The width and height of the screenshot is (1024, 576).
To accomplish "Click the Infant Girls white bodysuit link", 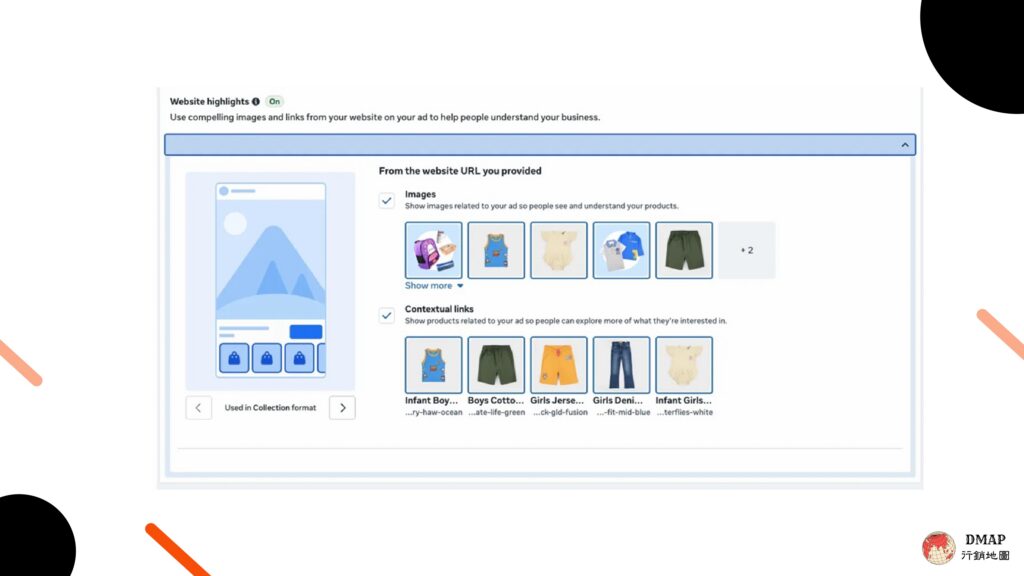I will point(684,377).
